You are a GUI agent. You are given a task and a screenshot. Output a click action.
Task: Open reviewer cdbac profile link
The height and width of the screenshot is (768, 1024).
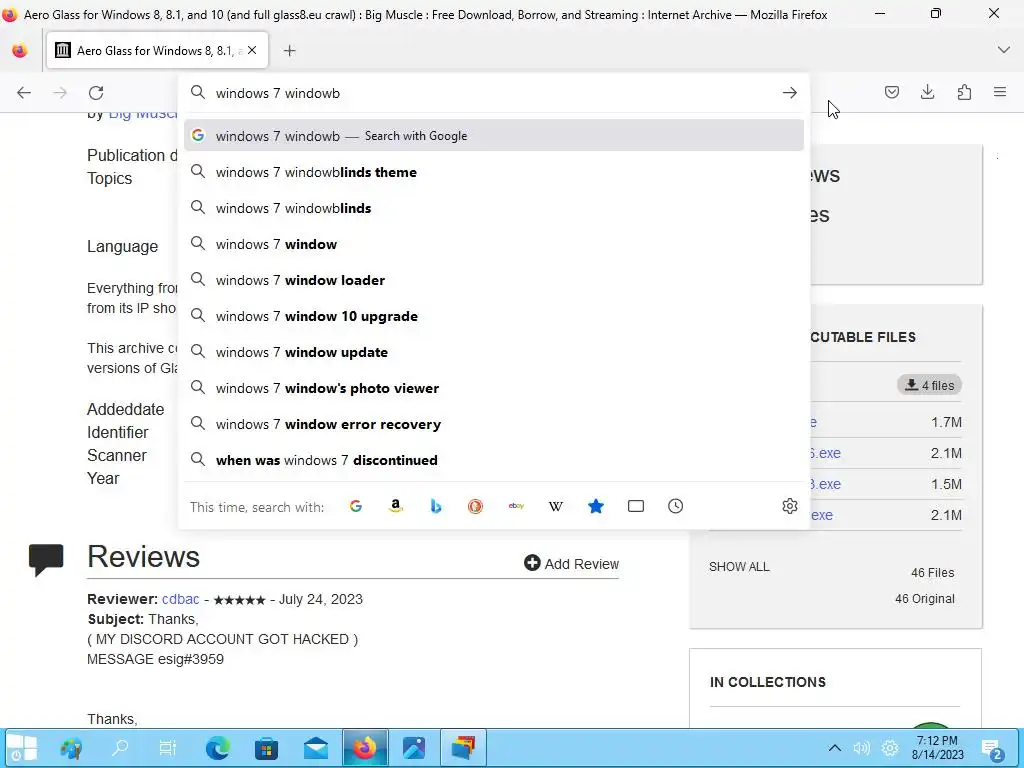pos(180,599)
